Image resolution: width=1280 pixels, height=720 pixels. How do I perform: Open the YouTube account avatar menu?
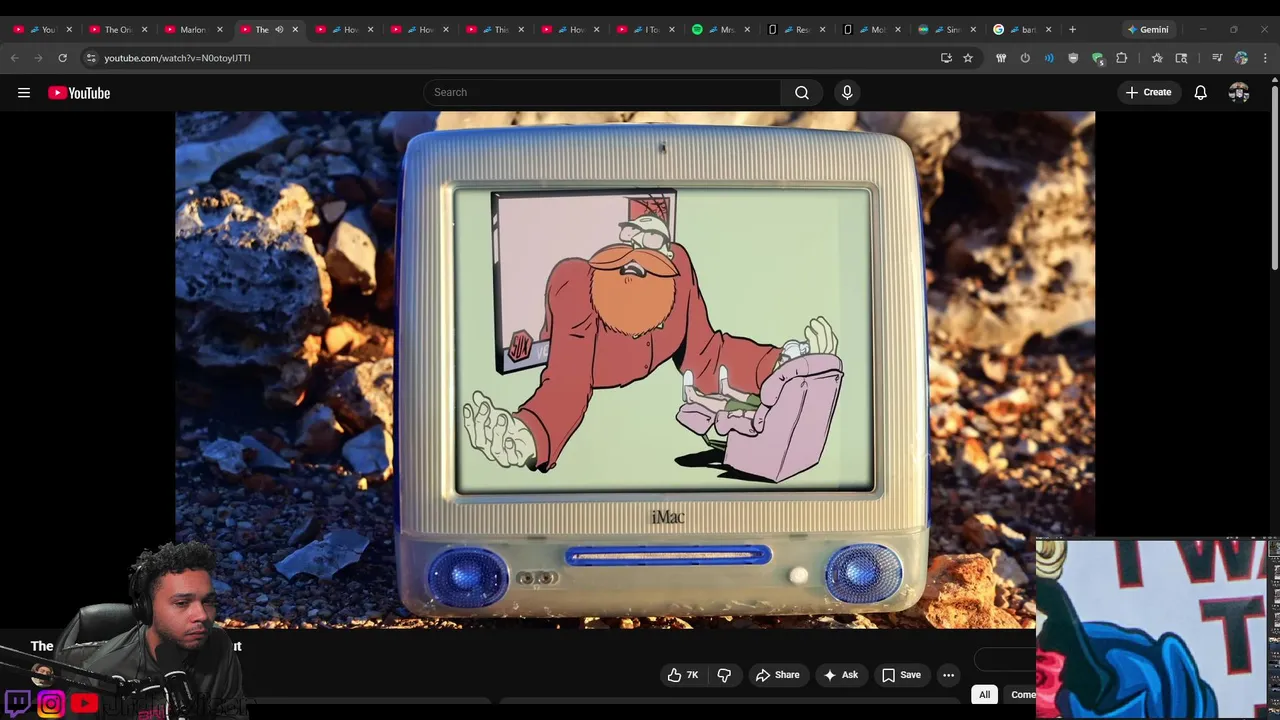tap(1239, 92)
